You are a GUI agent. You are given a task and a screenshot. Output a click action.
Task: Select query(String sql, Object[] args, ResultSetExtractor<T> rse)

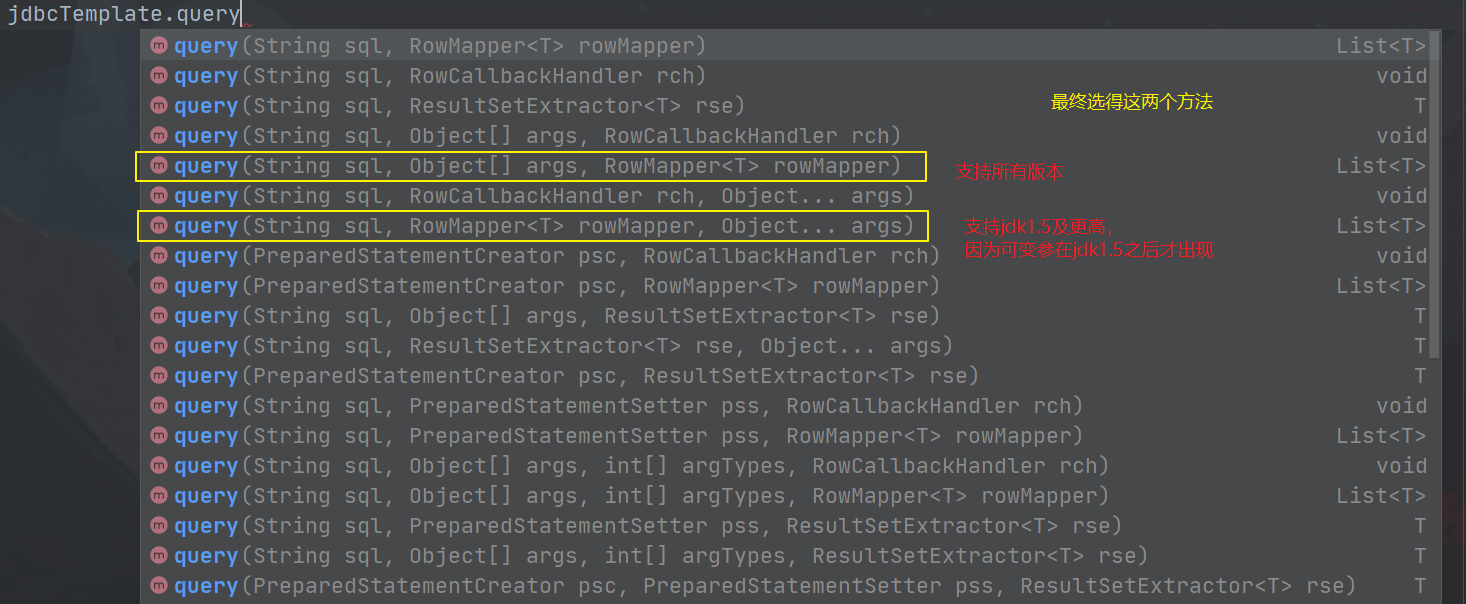coord(784,316)
